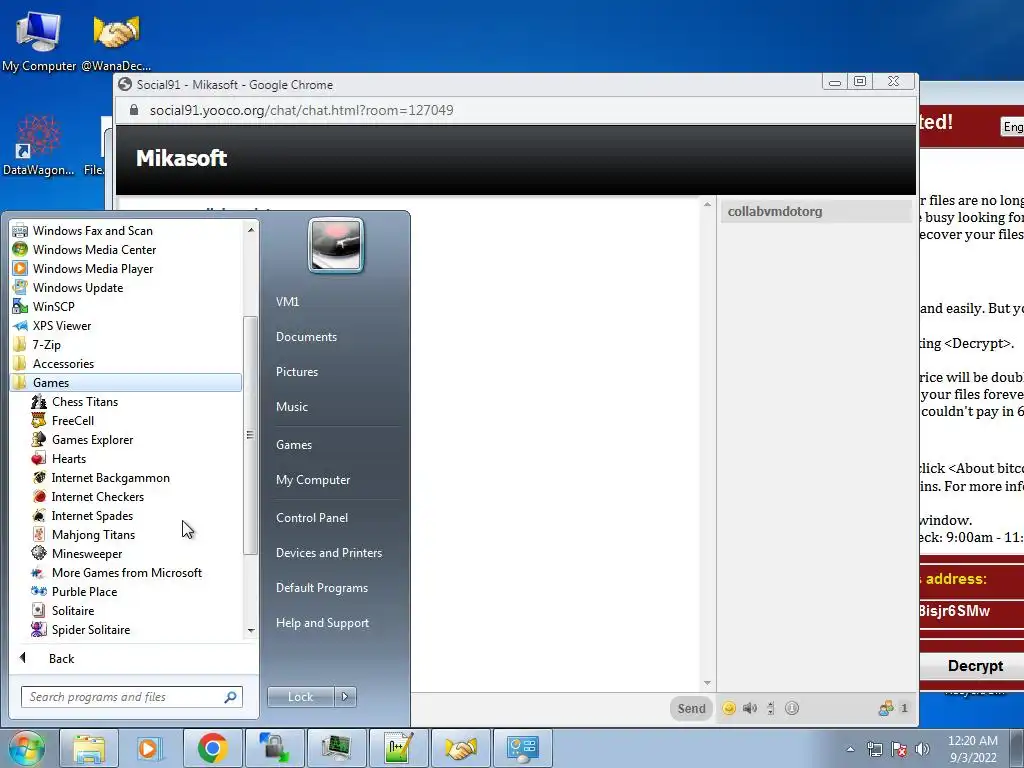This screenshot has width=1024, height=768.
Task: Open Devices and Printers
Action: point(329,553)
